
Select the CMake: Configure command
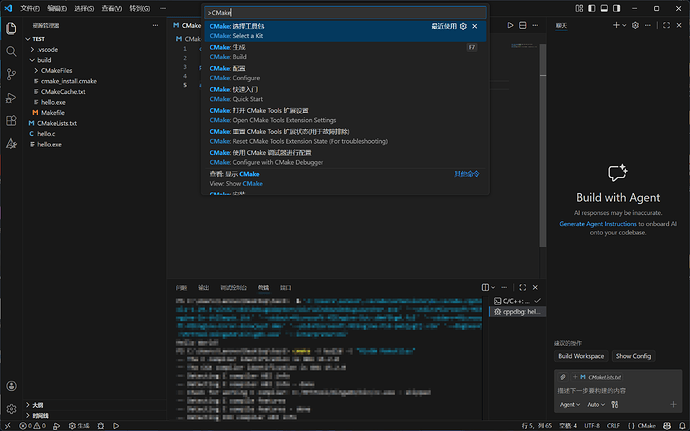coord(345,73)
